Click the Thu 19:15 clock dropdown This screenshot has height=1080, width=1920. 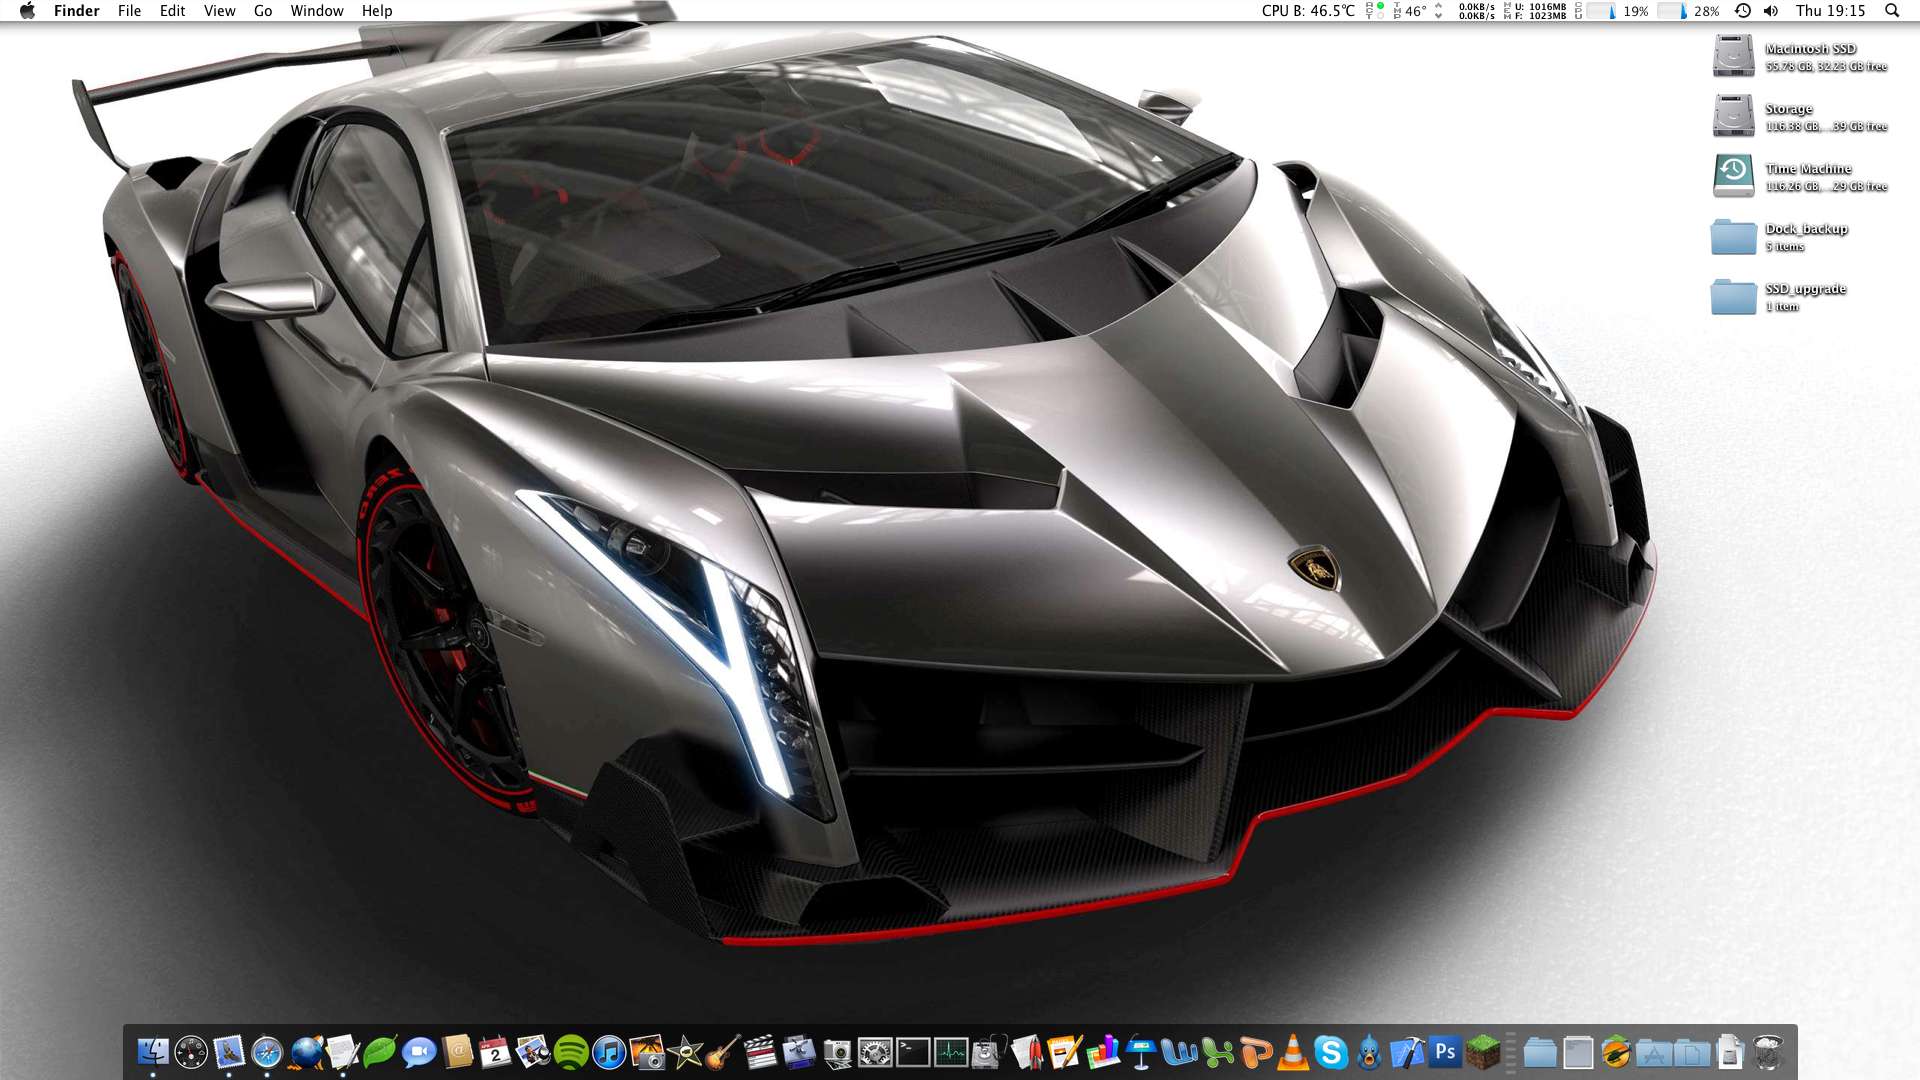click(x=1830, y=11)
